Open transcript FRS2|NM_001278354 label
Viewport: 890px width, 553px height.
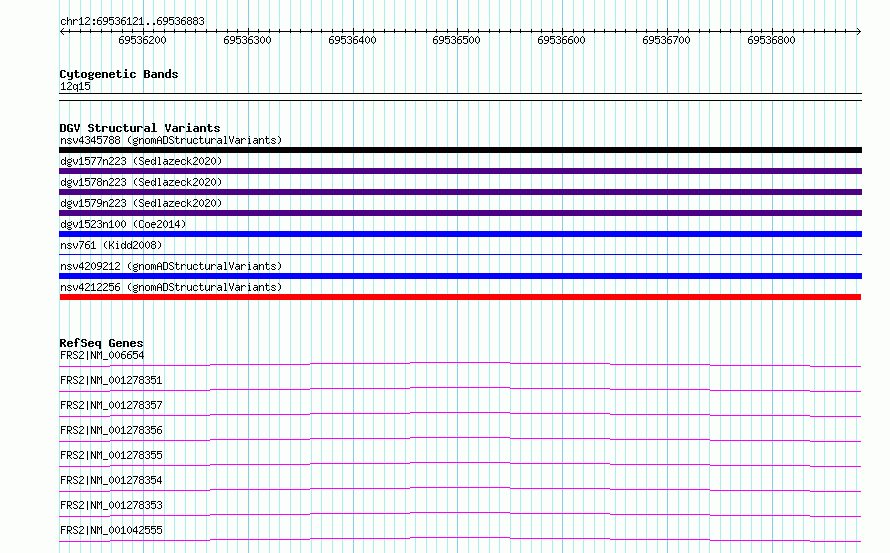click(x=111, y=480)
